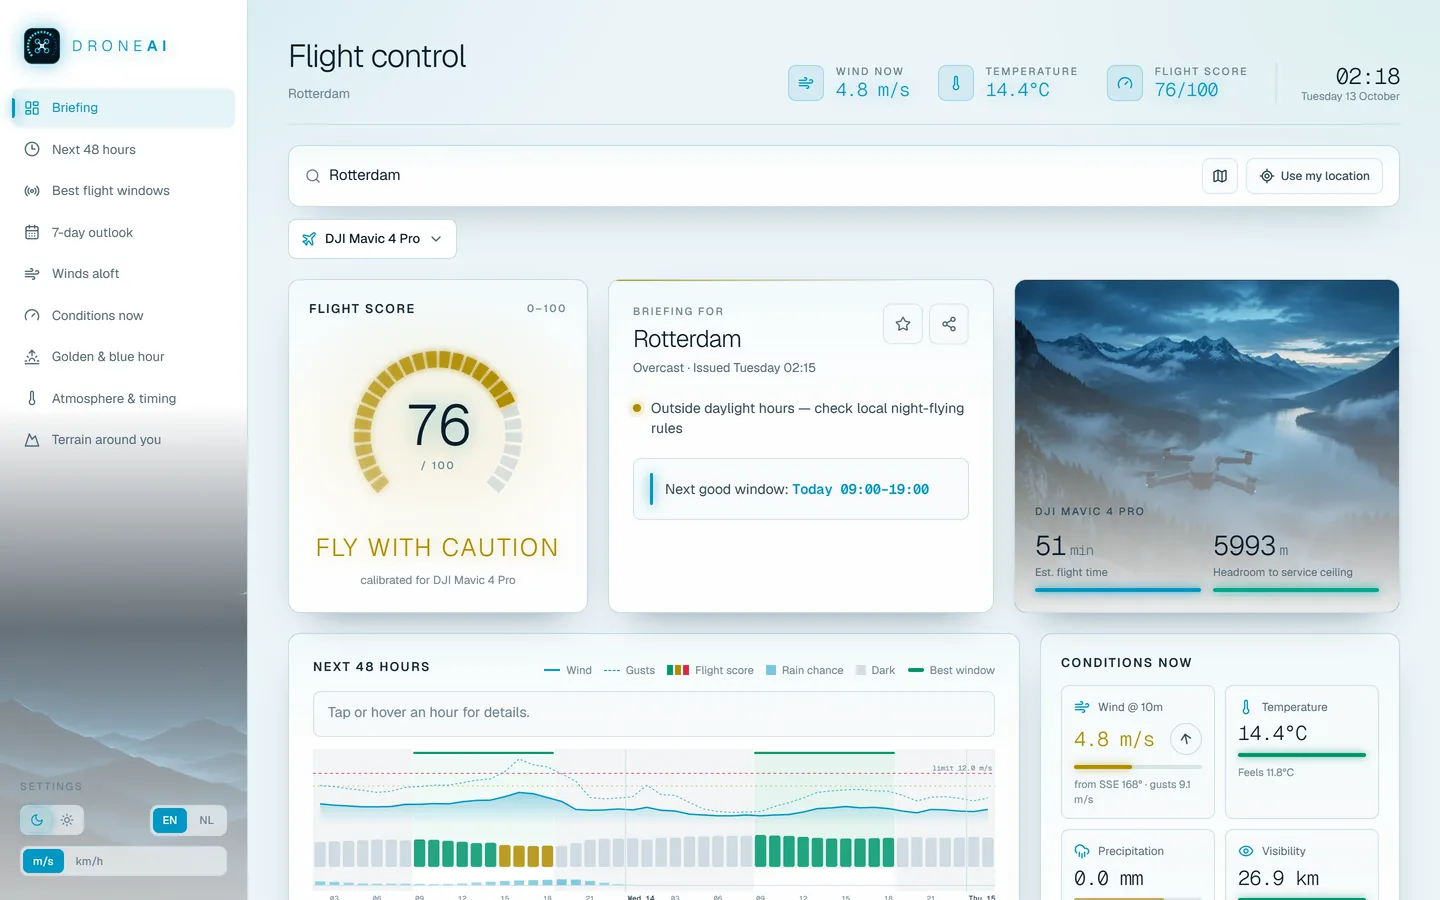Share the Rotterdam briefing
The image size is (1440, 900).
pyautogui.click(x=949, y=324)
